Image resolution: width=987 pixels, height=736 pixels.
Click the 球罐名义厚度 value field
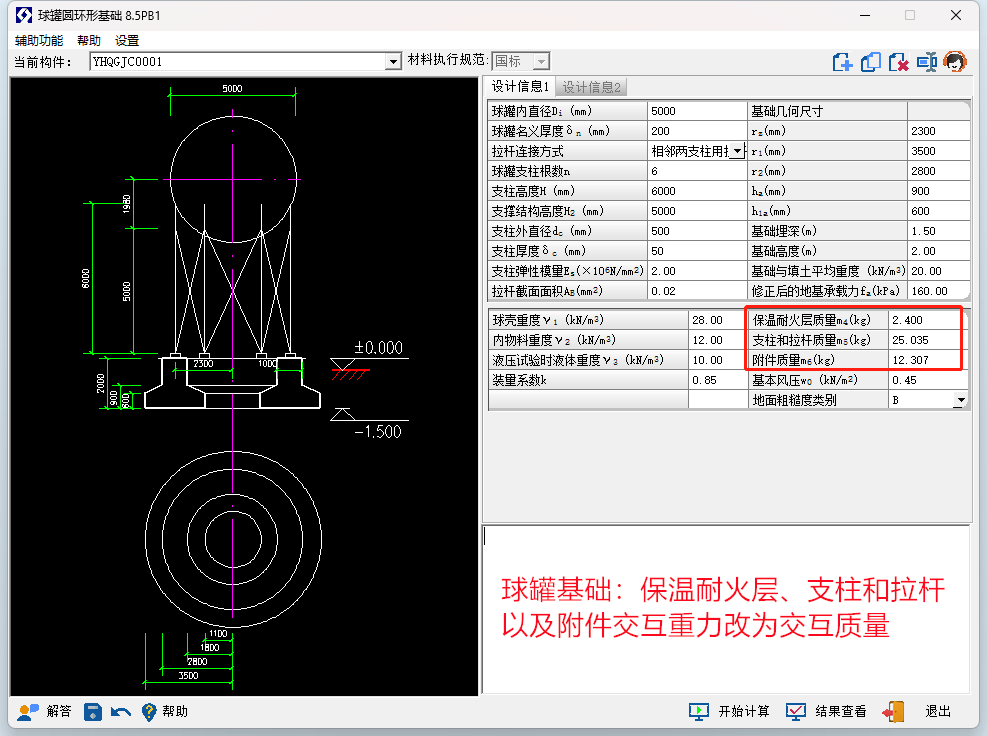(x=697, y=131)
